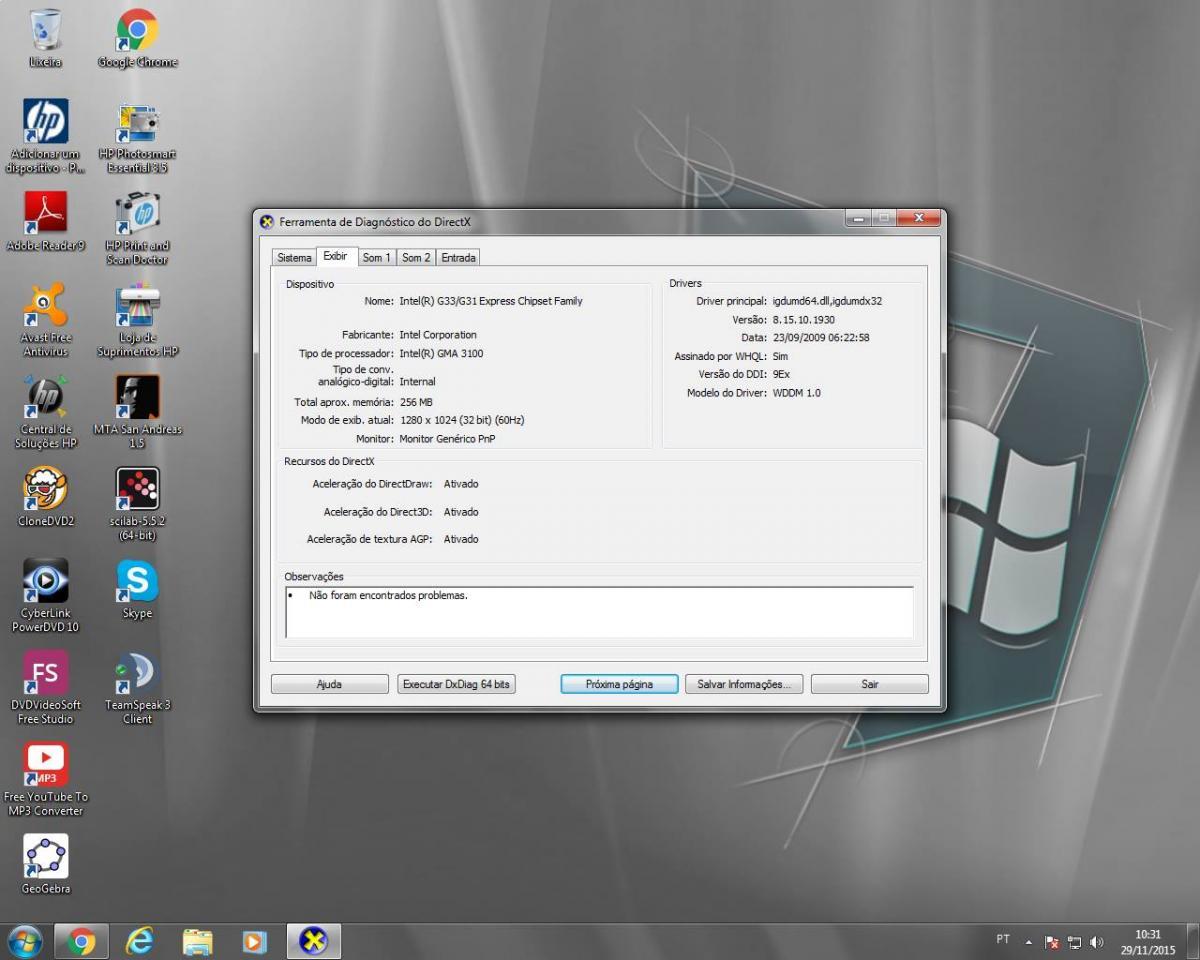Click the 'Intel(R) GMA 3100' processor type
Screen dimensions: 1200x960
click(x=441, y=354)
